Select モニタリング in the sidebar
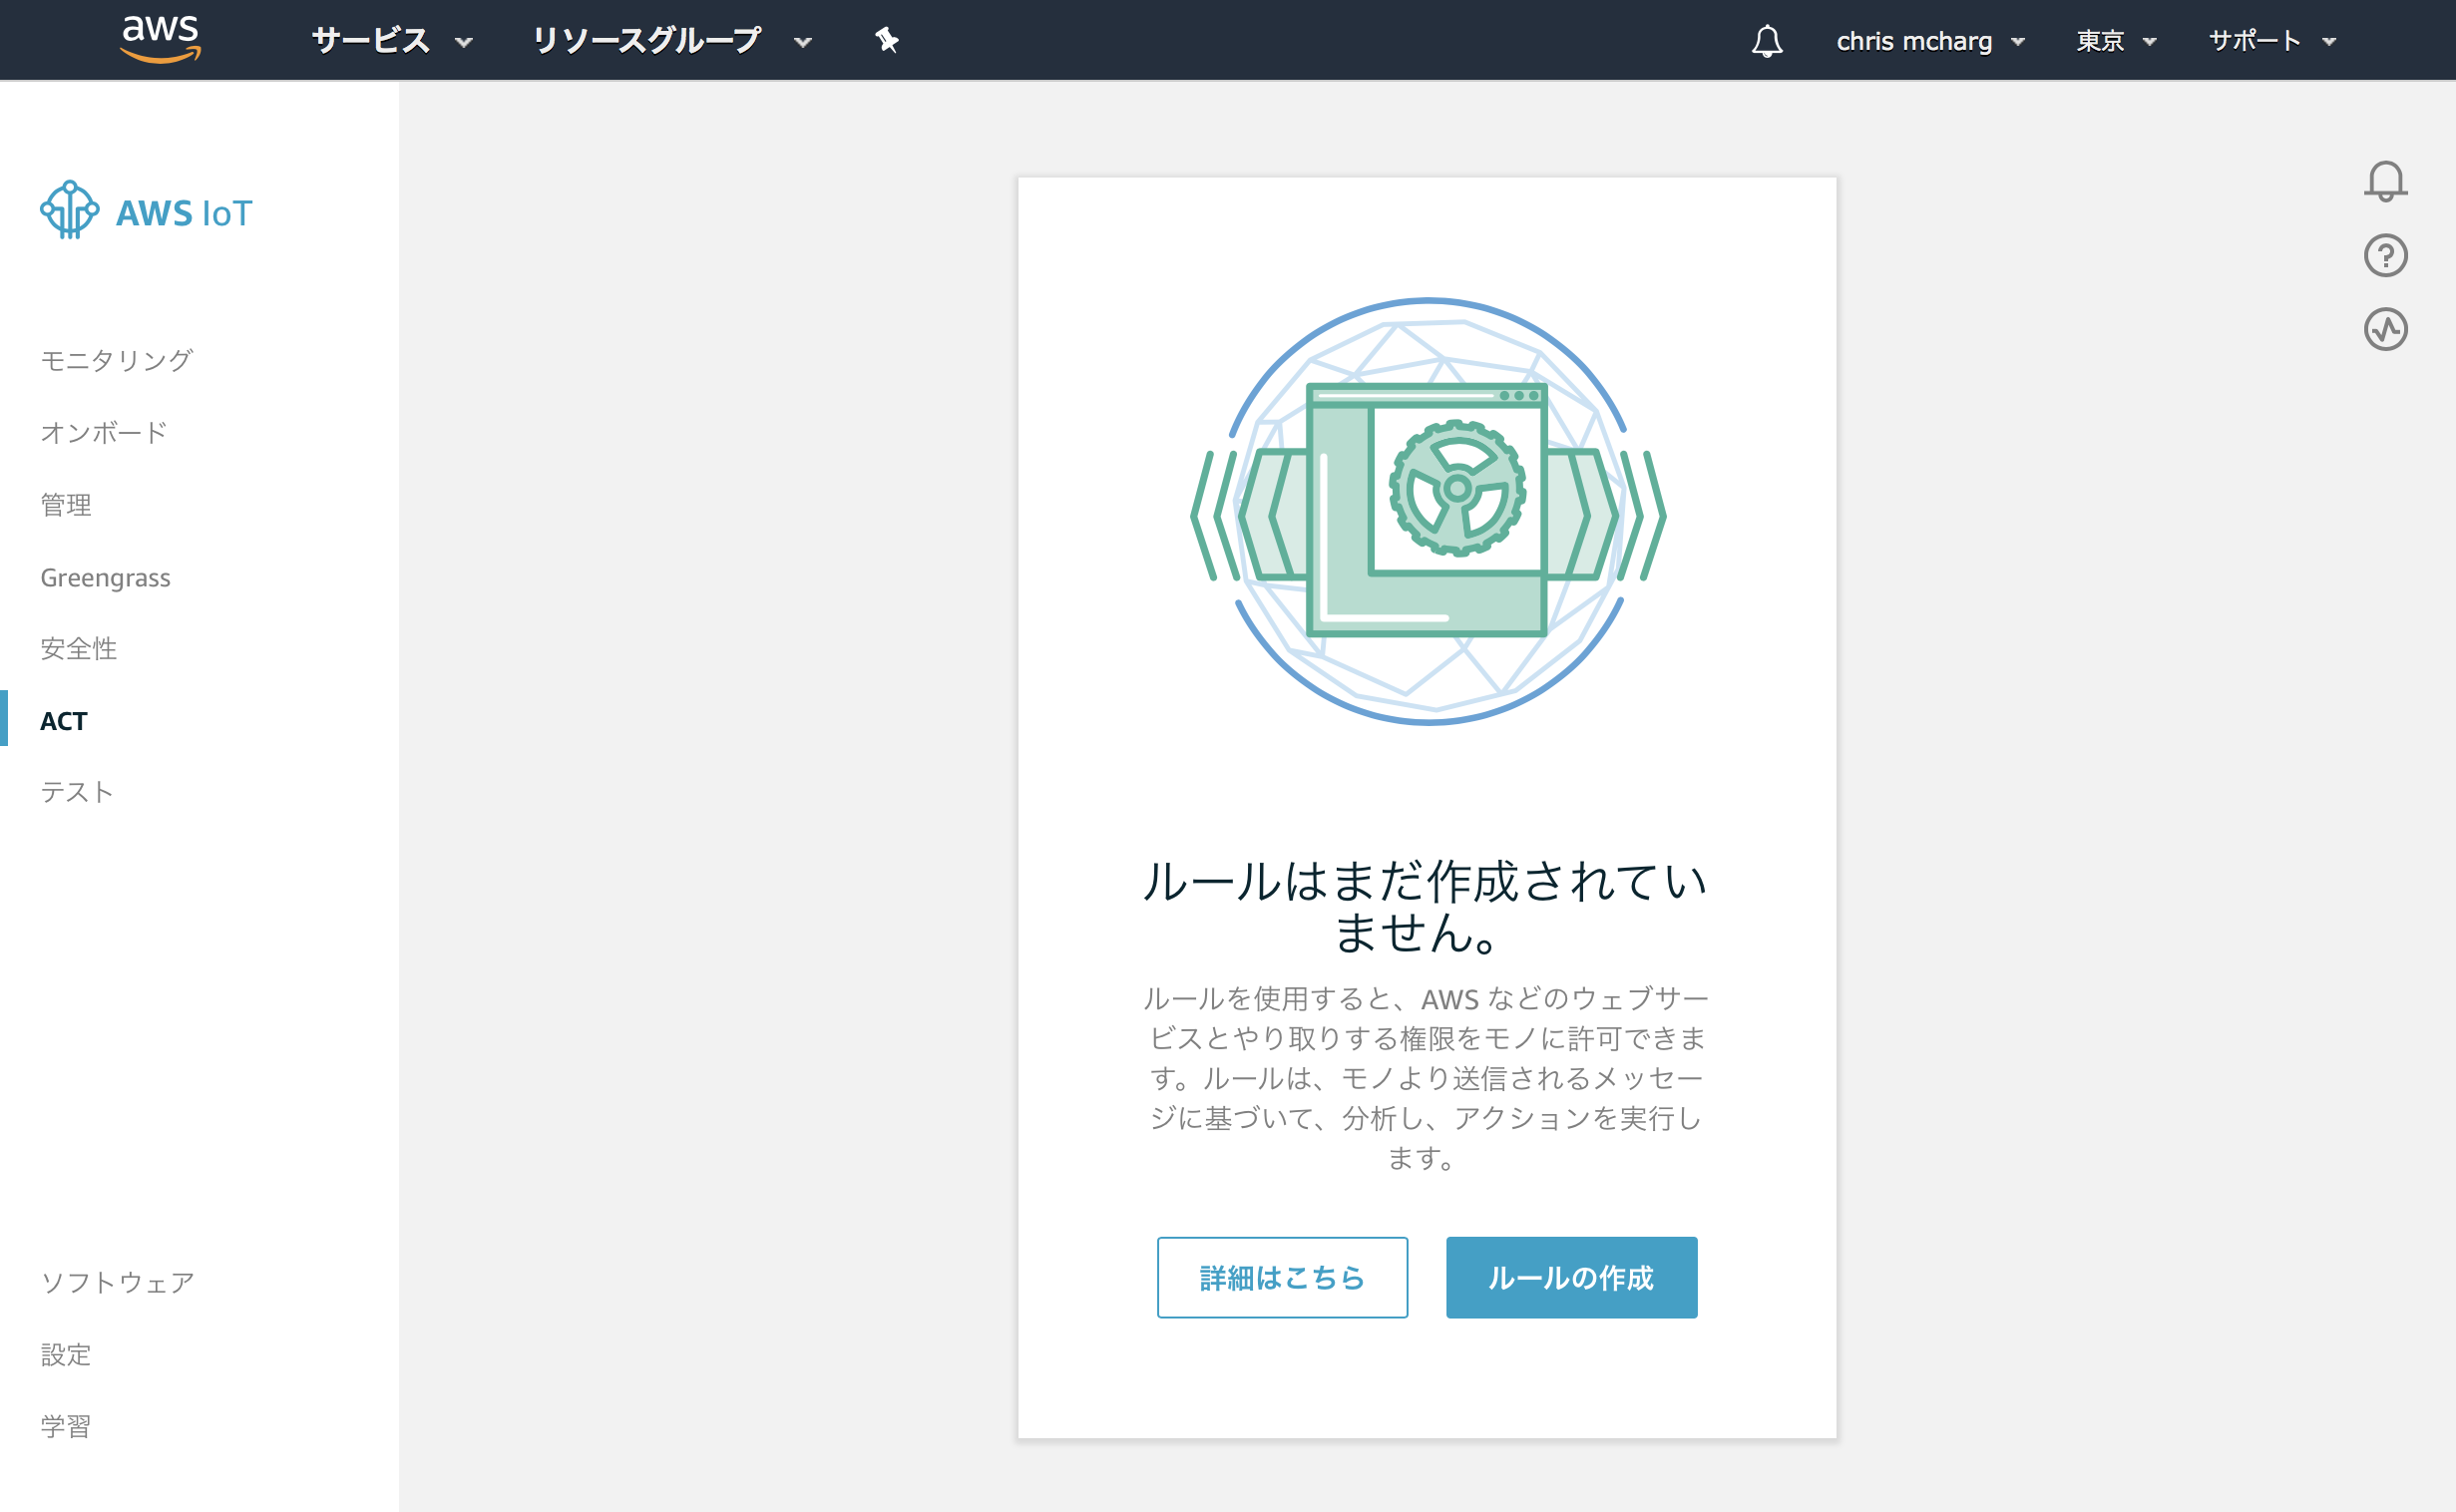2456x1512 pixels. (116, 360)
